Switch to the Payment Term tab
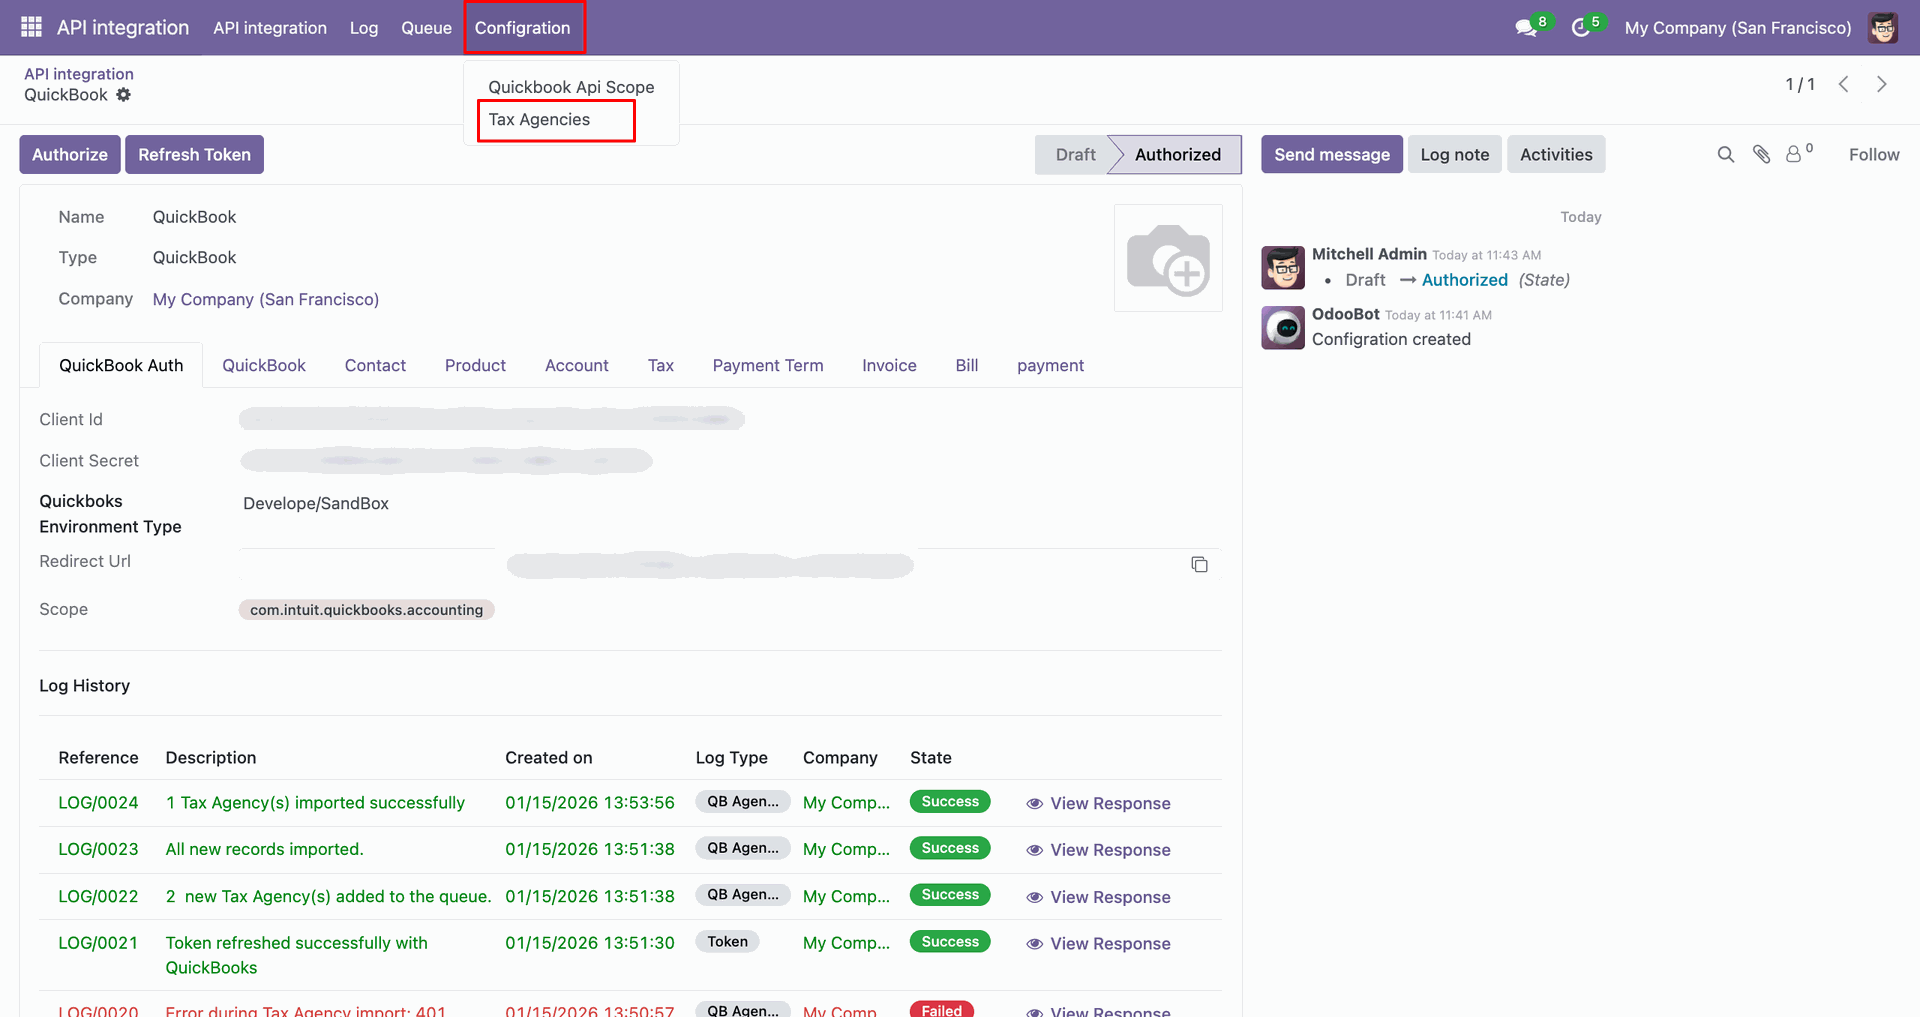1920x1017 pixels. click(x=768, y=366)
